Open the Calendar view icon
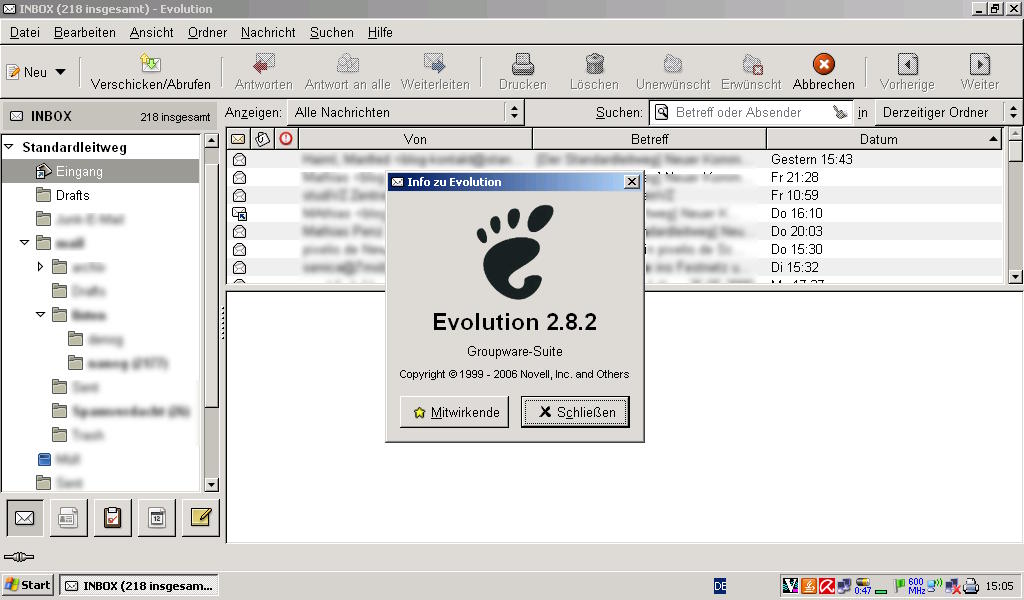The height and width of the screenshot is (600, 1024). (x=156, y=517)
